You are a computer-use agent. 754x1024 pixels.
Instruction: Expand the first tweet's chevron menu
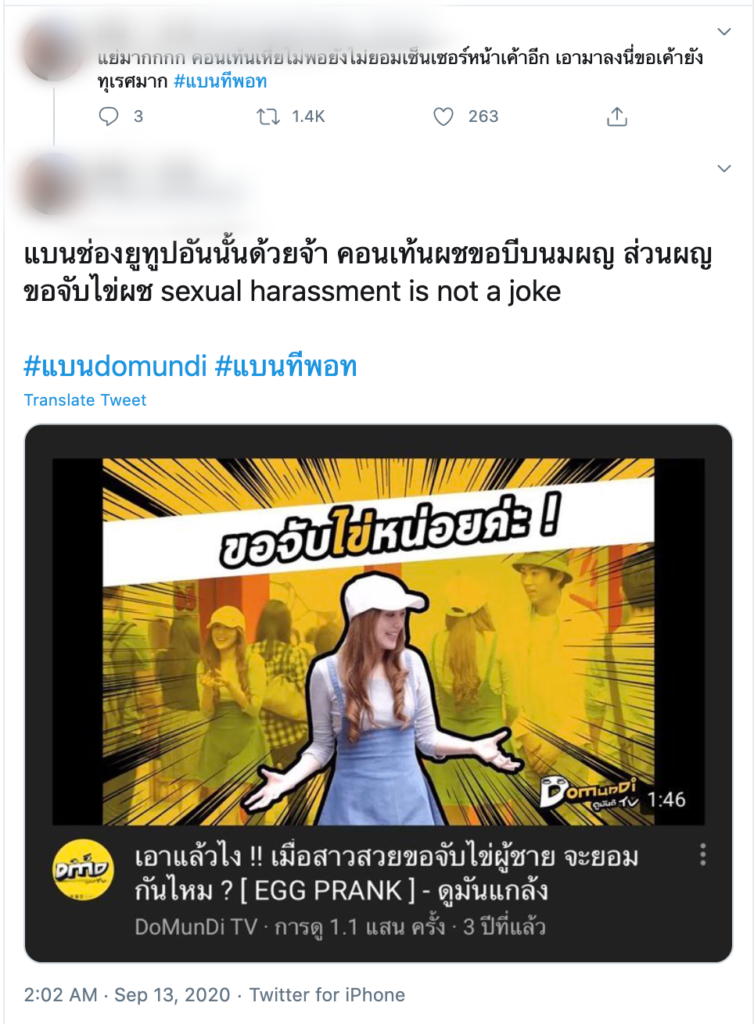click(724, 31)
